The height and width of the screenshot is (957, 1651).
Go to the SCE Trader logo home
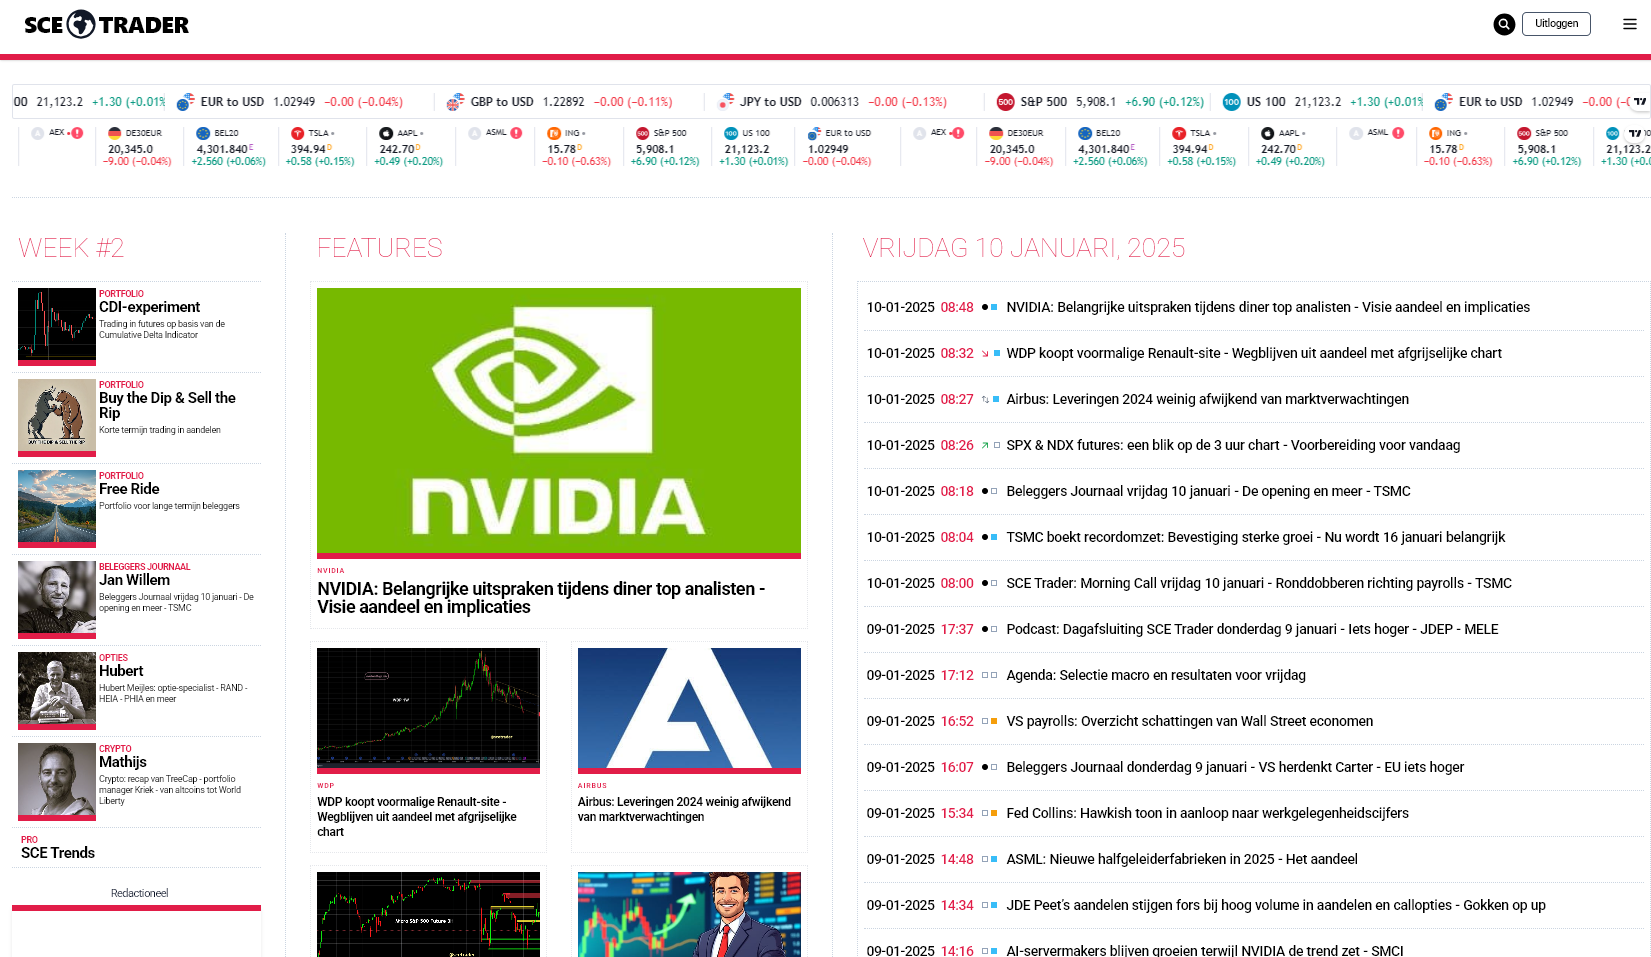click(106, 24)
